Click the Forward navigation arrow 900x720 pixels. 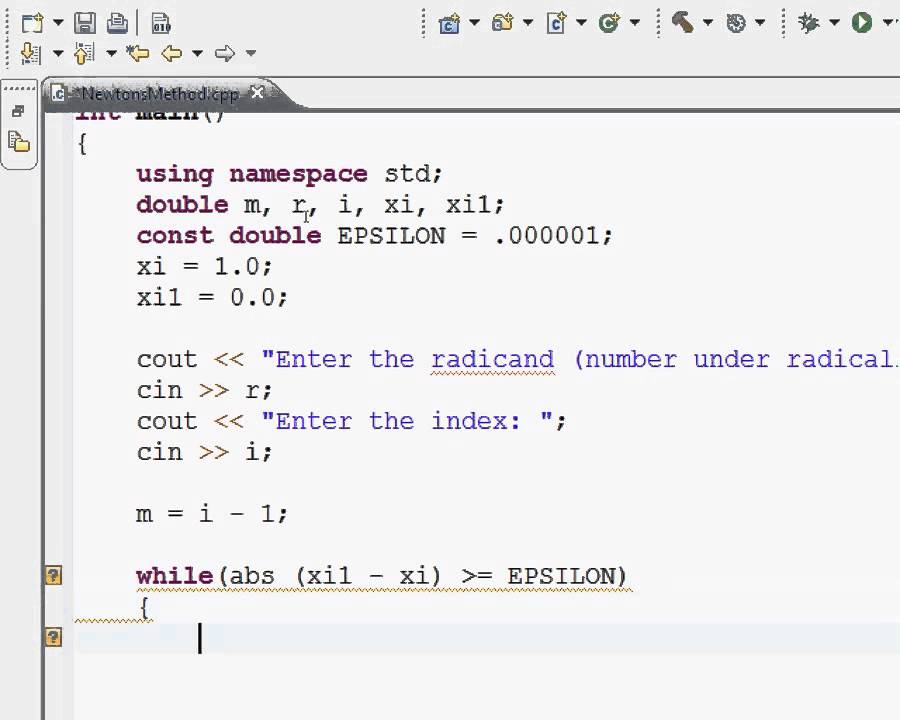pos(225,53)
